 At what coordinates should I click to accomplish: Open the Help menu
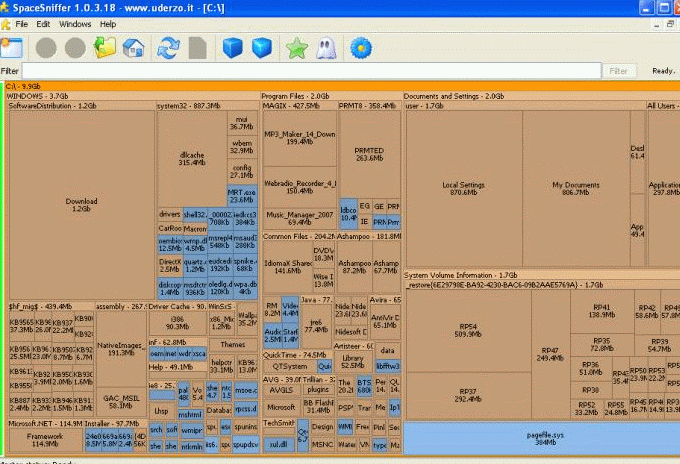coord(107,23)
